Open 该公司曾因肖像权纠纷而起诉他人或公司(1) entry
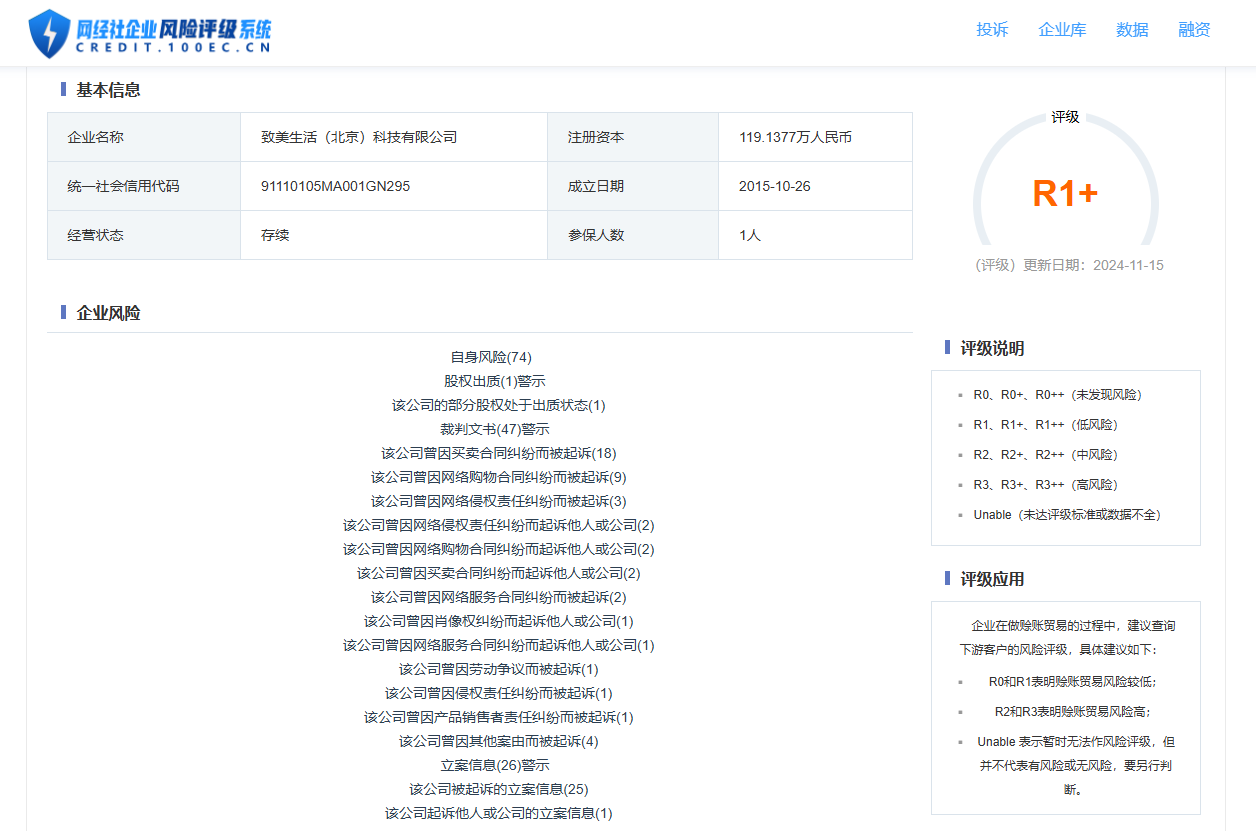Screen dimensions: 1256x831 click(x=498, y=621)
